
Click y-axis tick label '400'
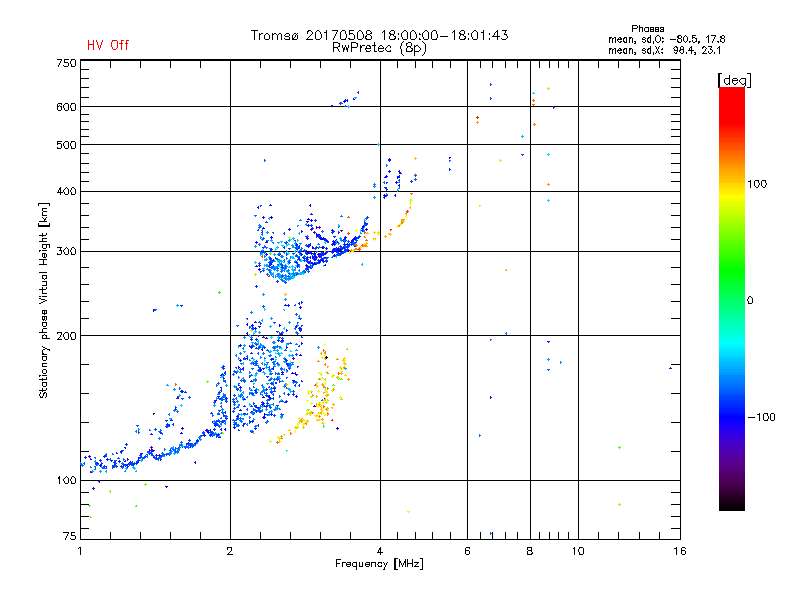[66, 192]
